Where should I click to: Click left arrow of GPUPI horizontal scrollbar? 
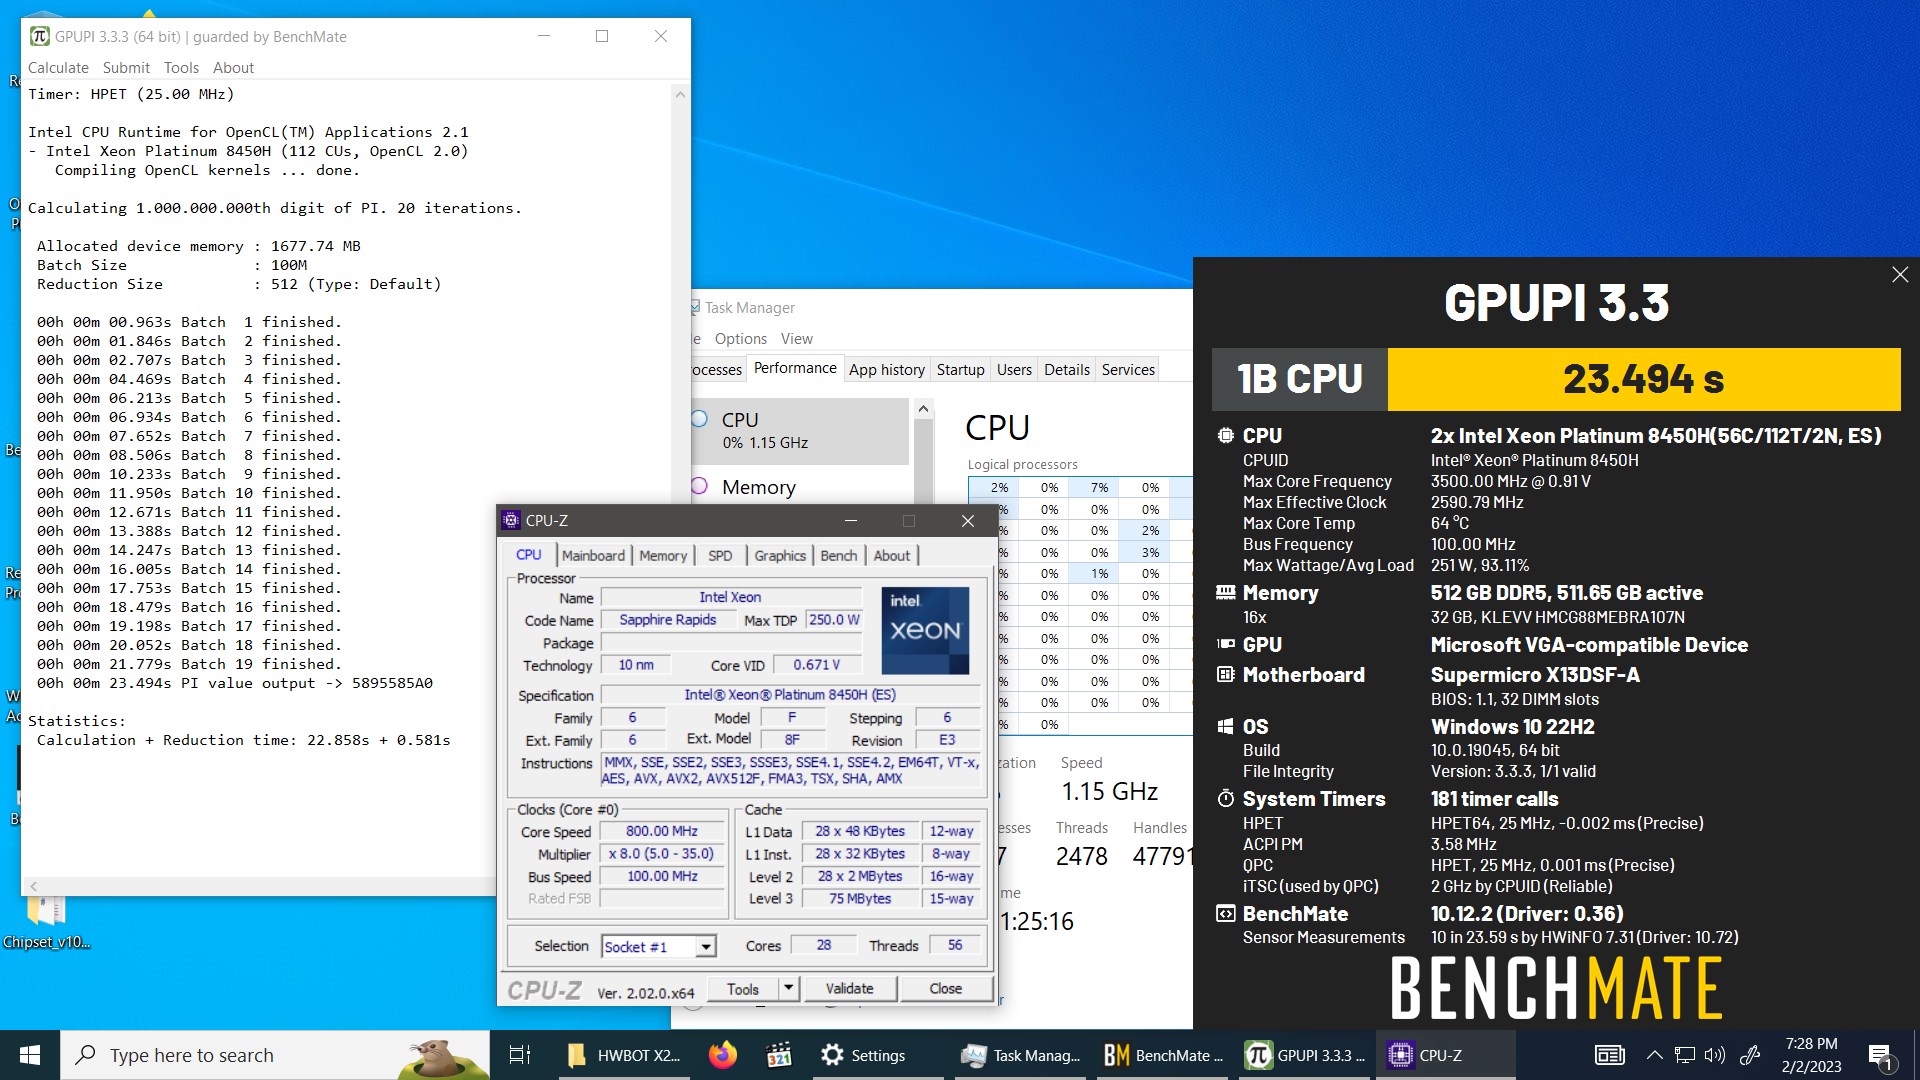34,886
